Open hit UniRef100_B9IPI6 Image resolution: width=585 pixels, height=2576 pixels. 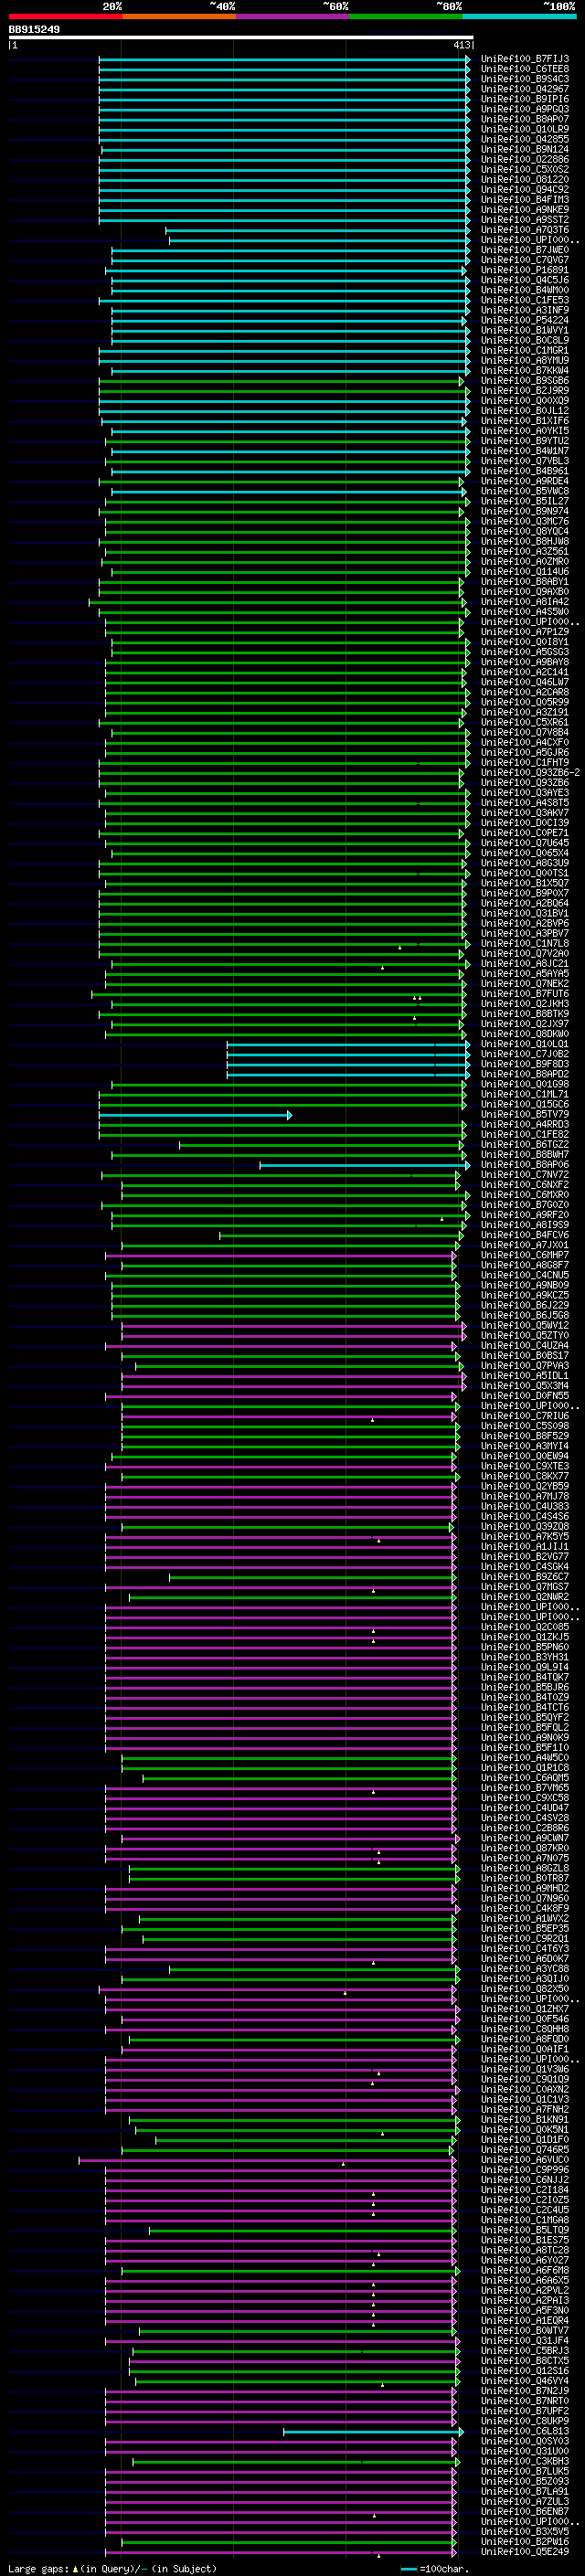(525, 99)
